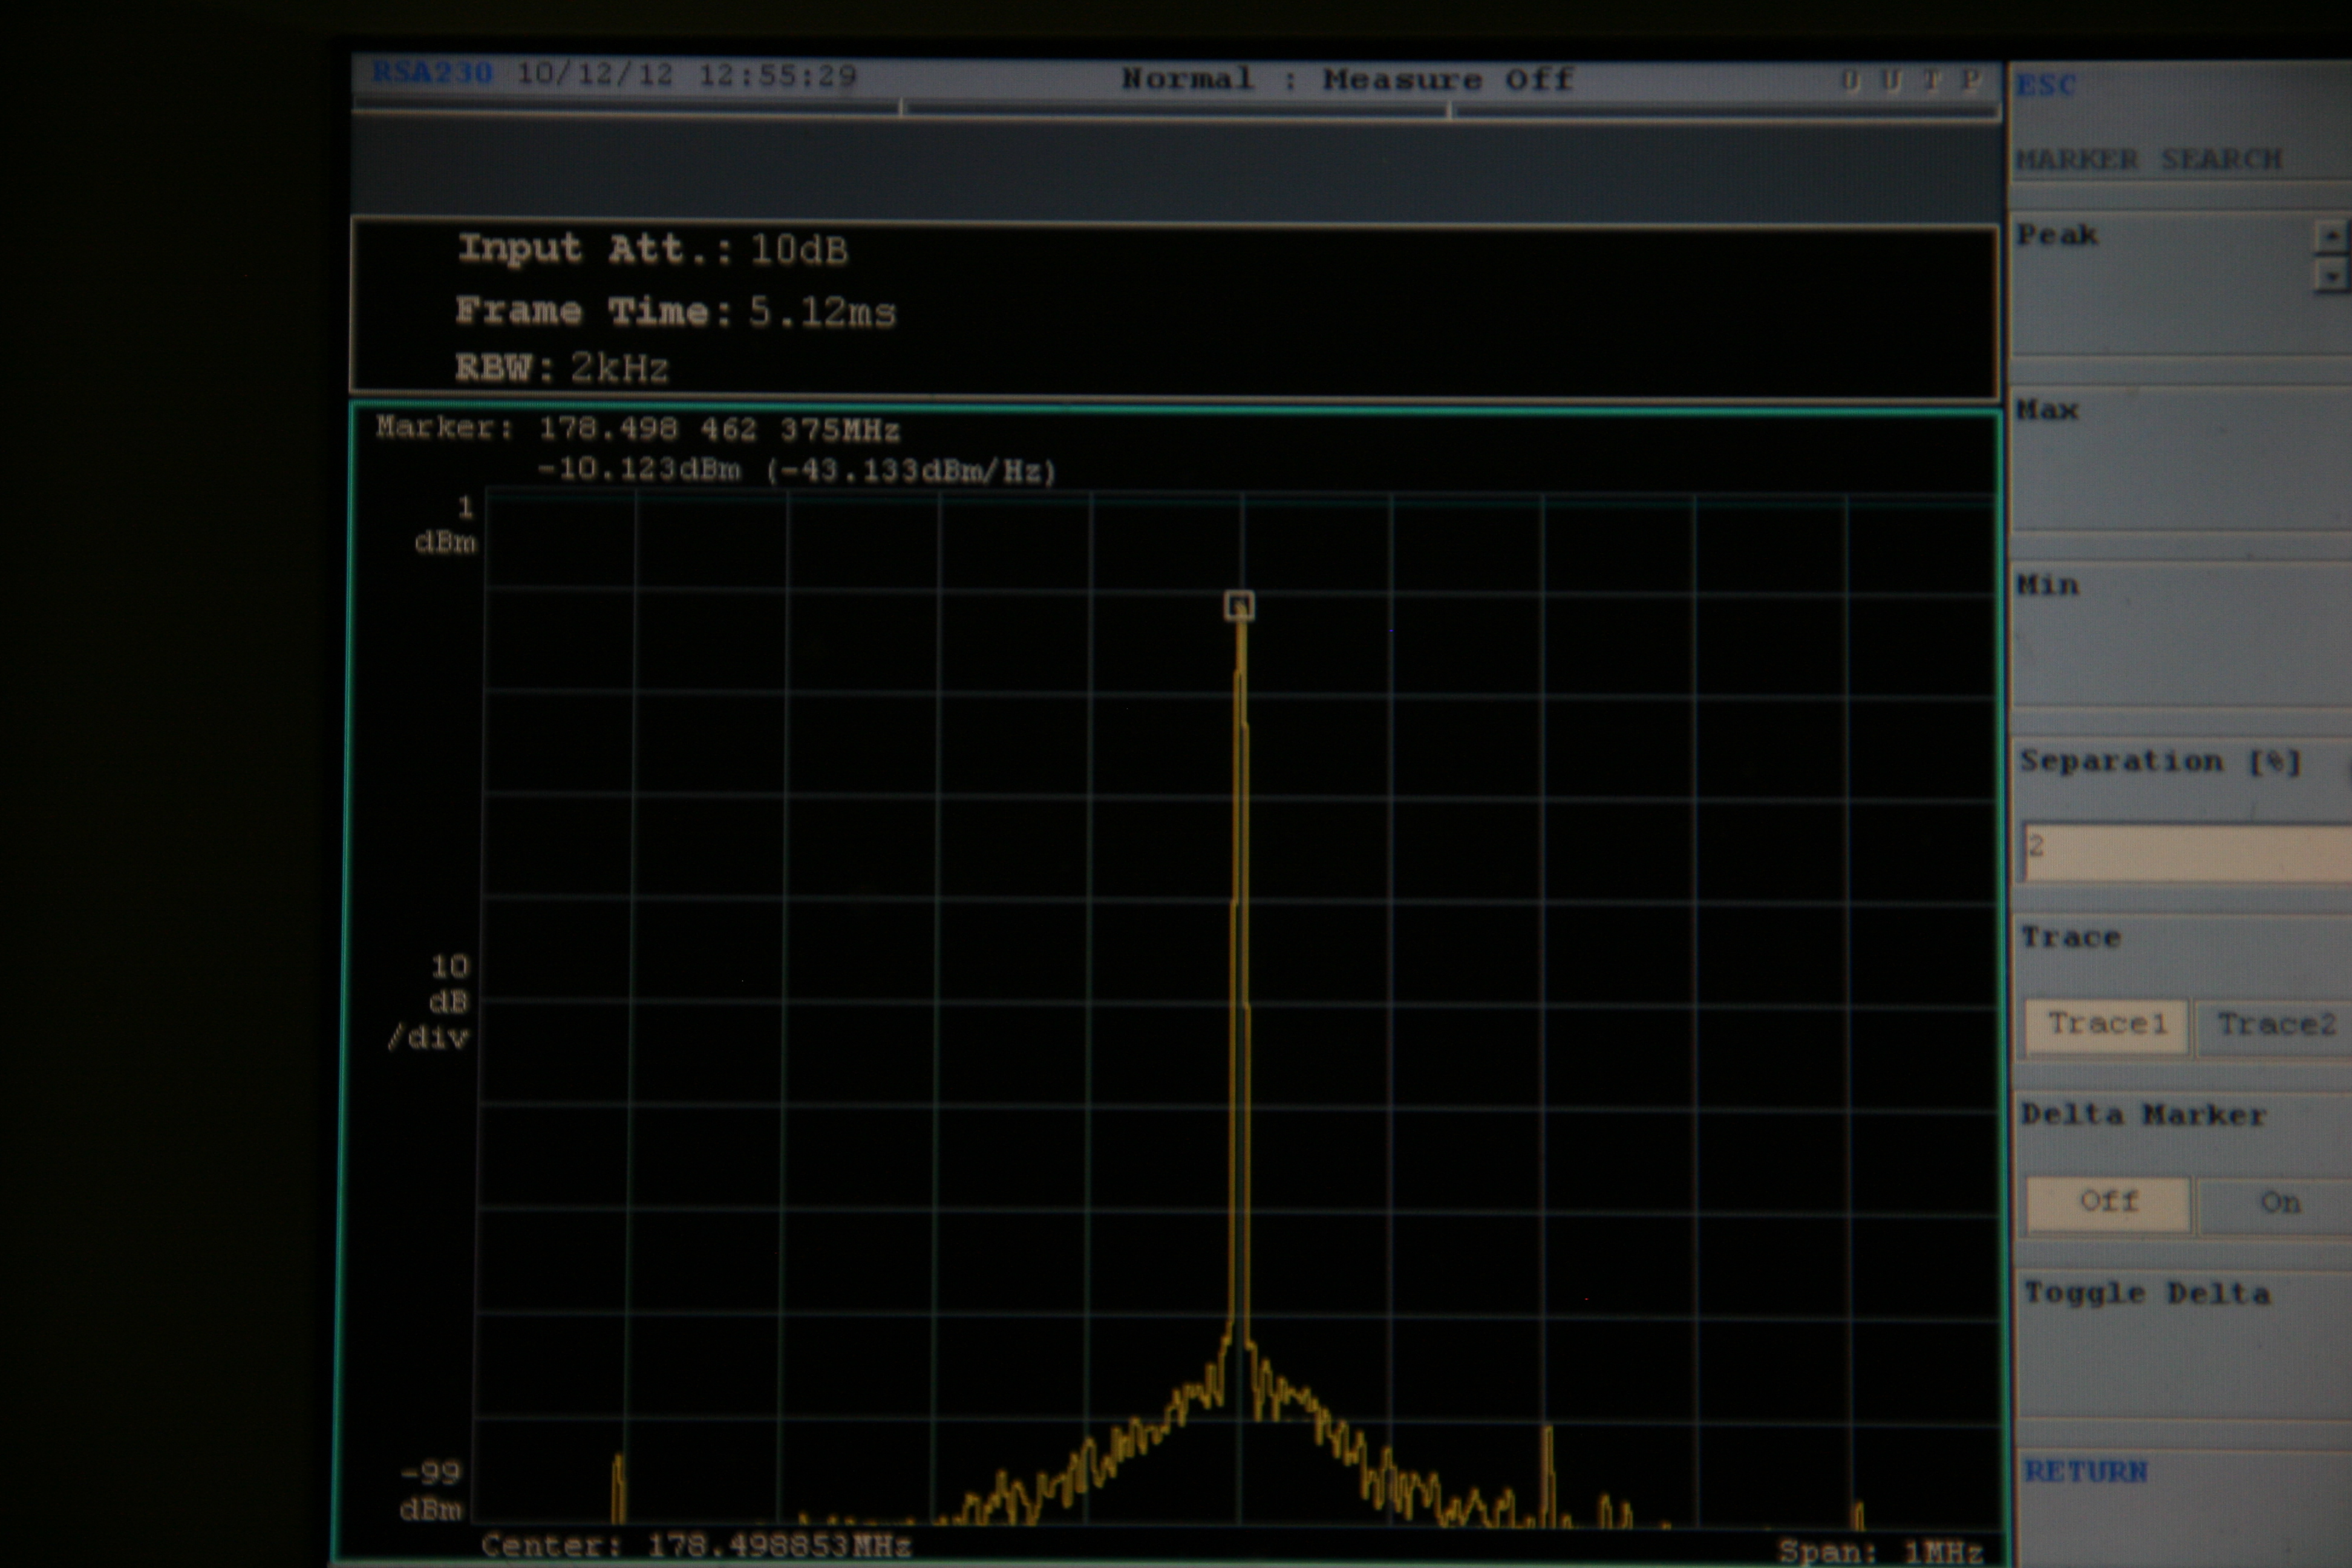The image size is (2352, 1568).
Task: Click the Frame Time: 5.12ms readout
Action: click(675, 311)
